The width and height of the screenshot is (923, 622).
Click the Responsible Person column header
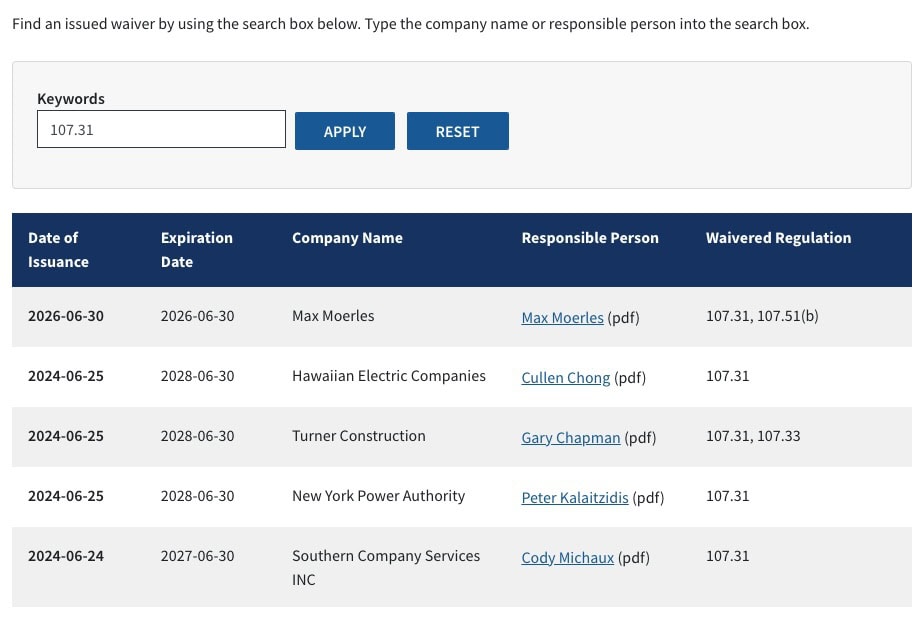(590, 238)
